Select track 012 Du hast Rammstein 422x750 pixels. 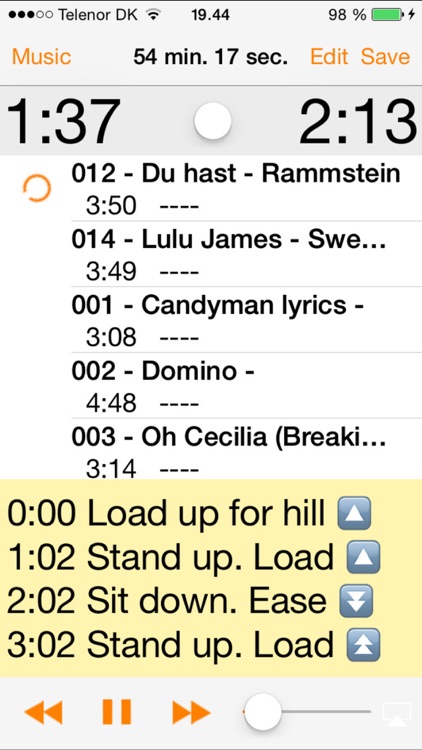click(246, 188)
